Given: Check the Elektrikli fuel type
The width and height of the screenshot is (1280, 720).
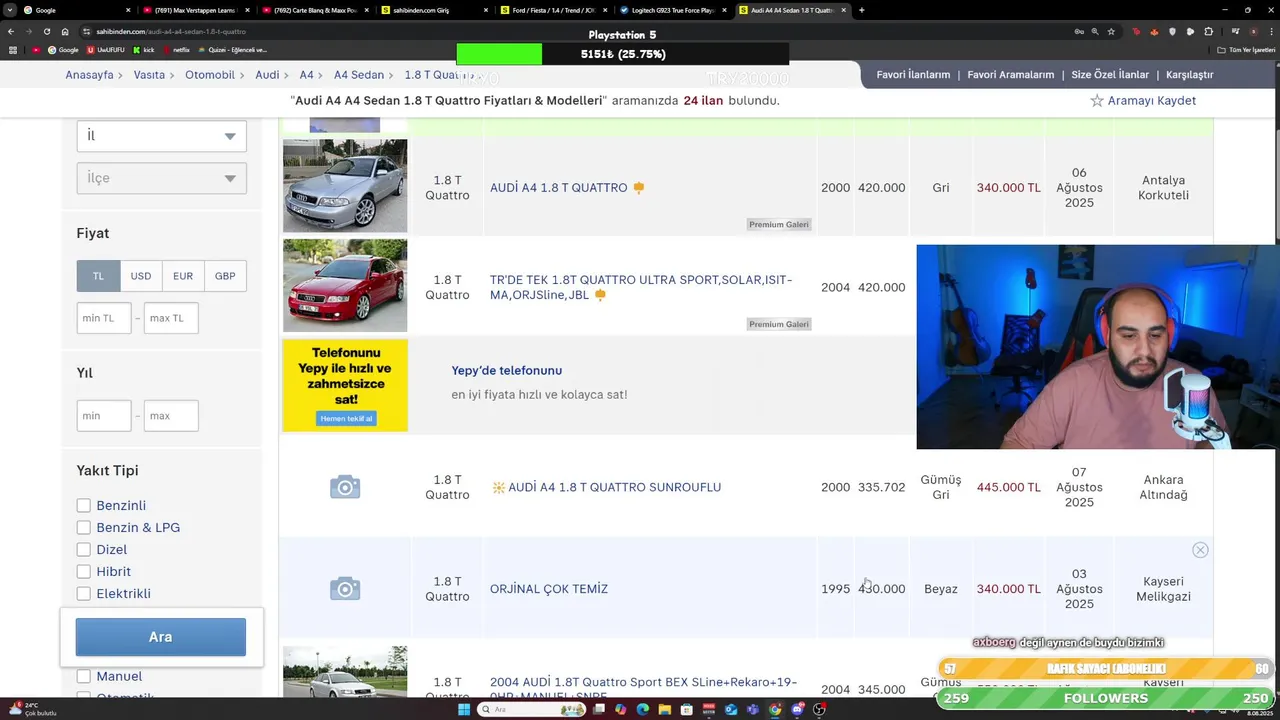Looking at the screenshot, I should 84,594.
